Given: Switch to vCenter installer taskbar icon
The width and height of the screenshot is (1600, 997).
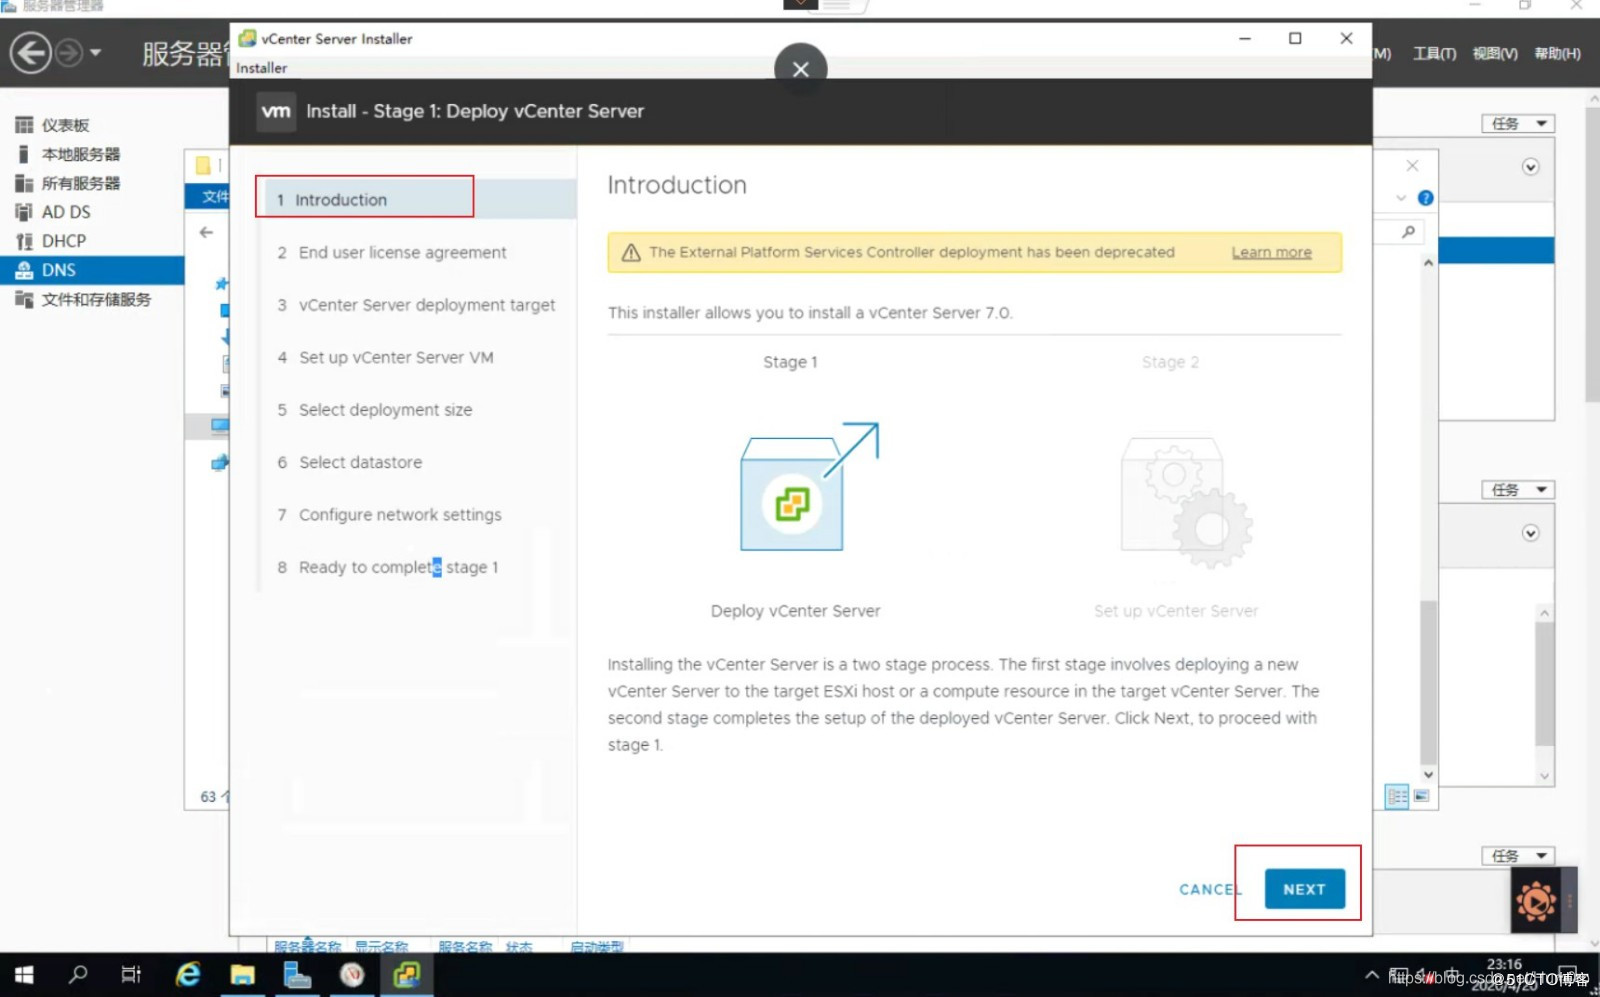Looking at the screenshot, I should pos(406,974).
